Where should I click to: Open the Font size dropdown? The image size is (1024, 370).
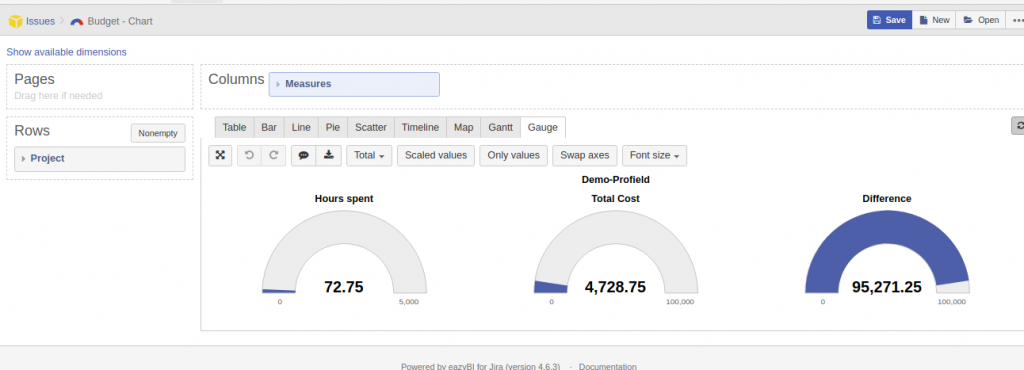click(654, 155)
